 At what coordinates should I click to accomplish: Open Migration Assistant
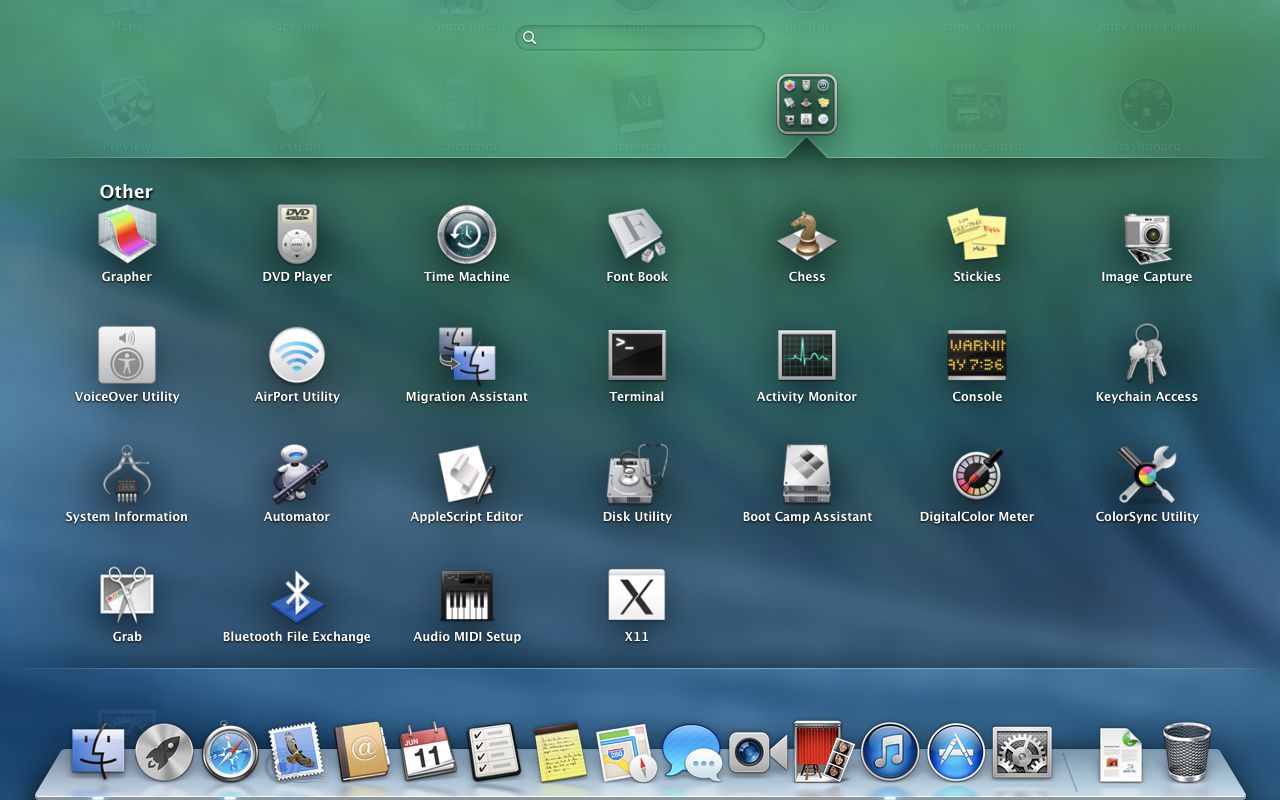click(x=467, y=355)
